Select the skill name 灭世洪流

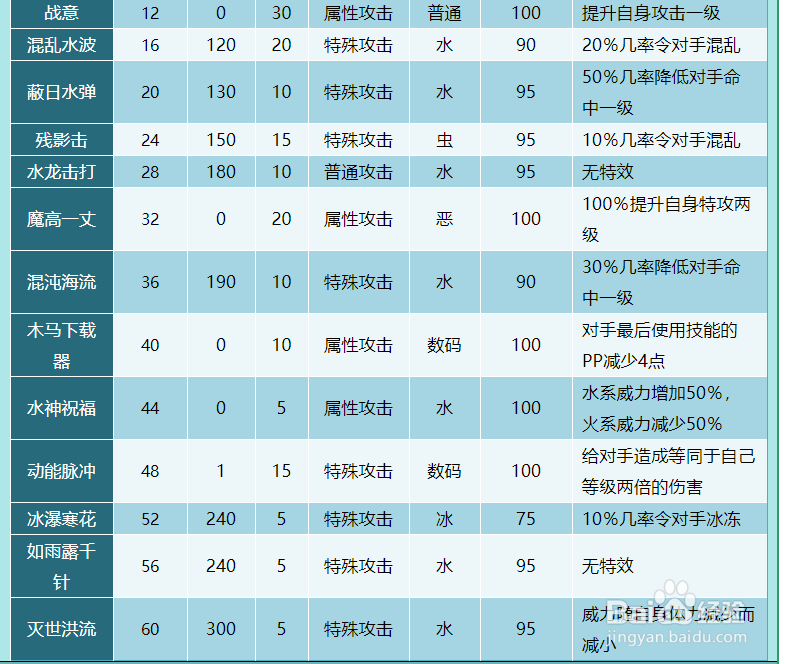coord(61,629)
